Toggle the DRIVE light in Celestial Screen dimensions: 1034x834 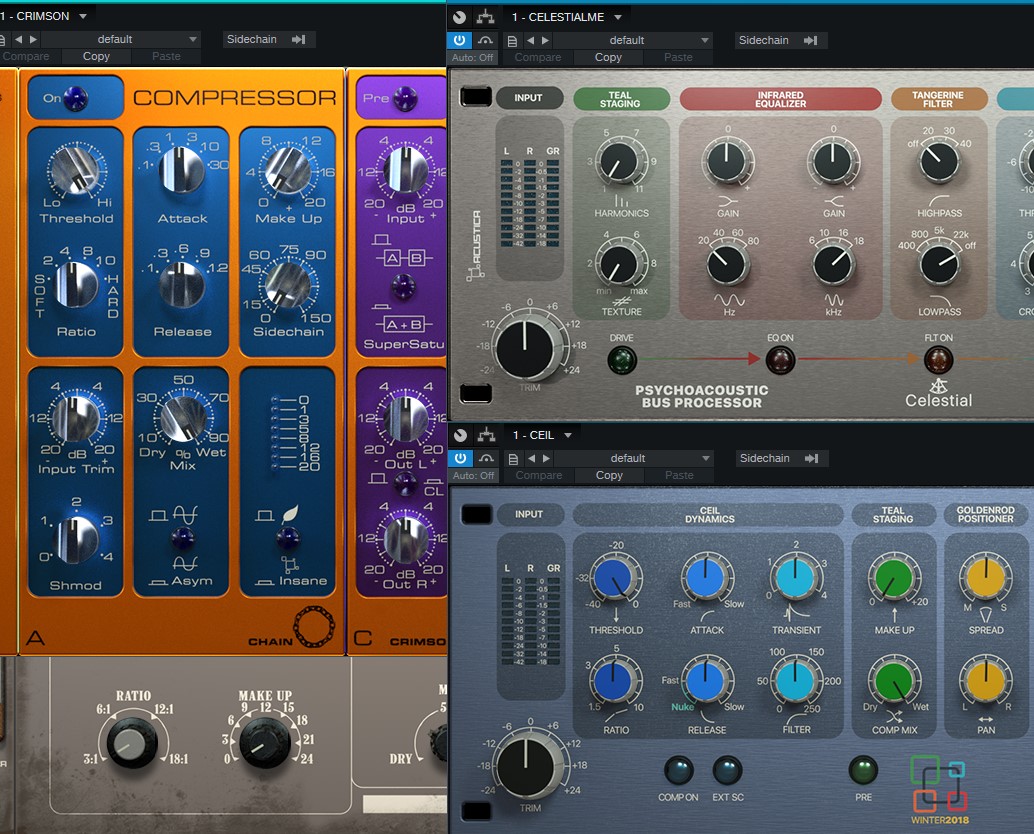point(621,360)
